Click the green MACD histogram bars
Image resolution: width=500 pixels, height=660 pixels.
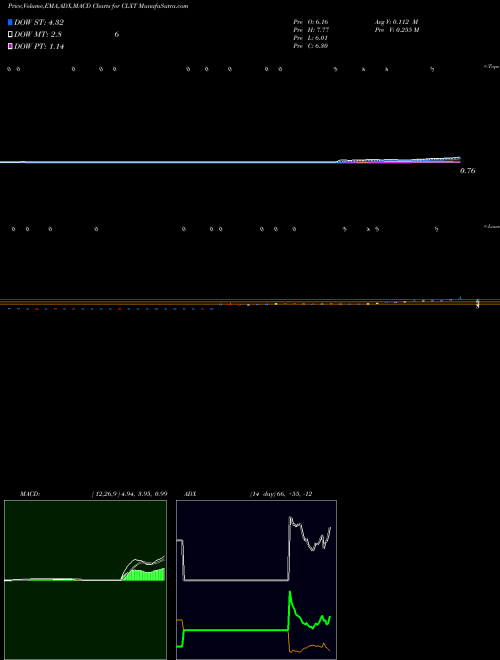(x=145, y=575)
